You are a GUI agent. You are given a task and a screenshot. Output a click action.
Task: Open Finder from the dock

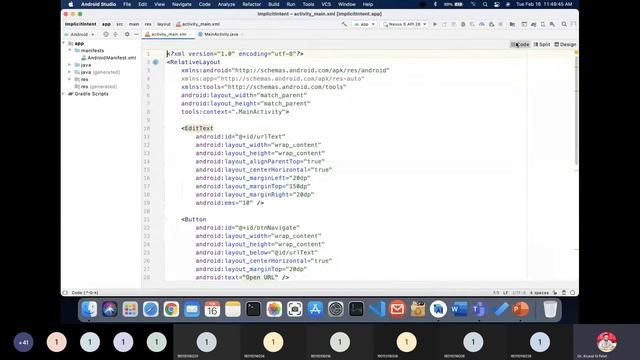coord(89,309)
